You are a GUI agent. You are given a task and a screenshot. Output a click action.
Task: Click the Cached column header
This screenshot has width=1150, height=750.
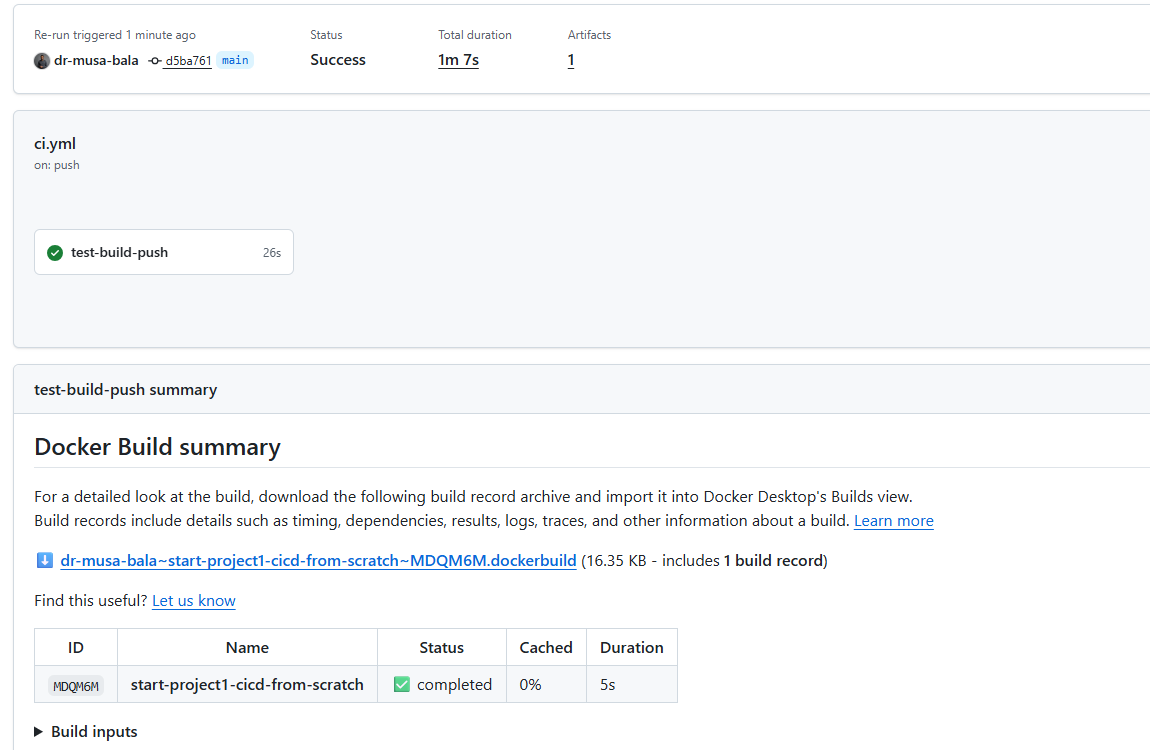546,647
